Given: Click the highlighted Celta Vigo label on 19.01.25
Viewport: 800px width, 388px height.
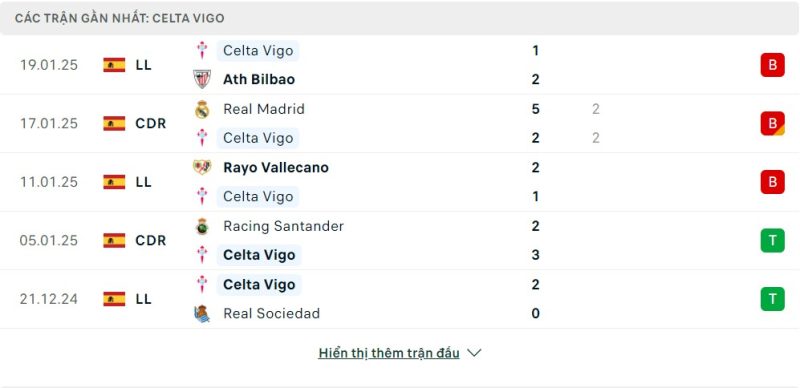Looking at the screenshot, I should (258, 51).
